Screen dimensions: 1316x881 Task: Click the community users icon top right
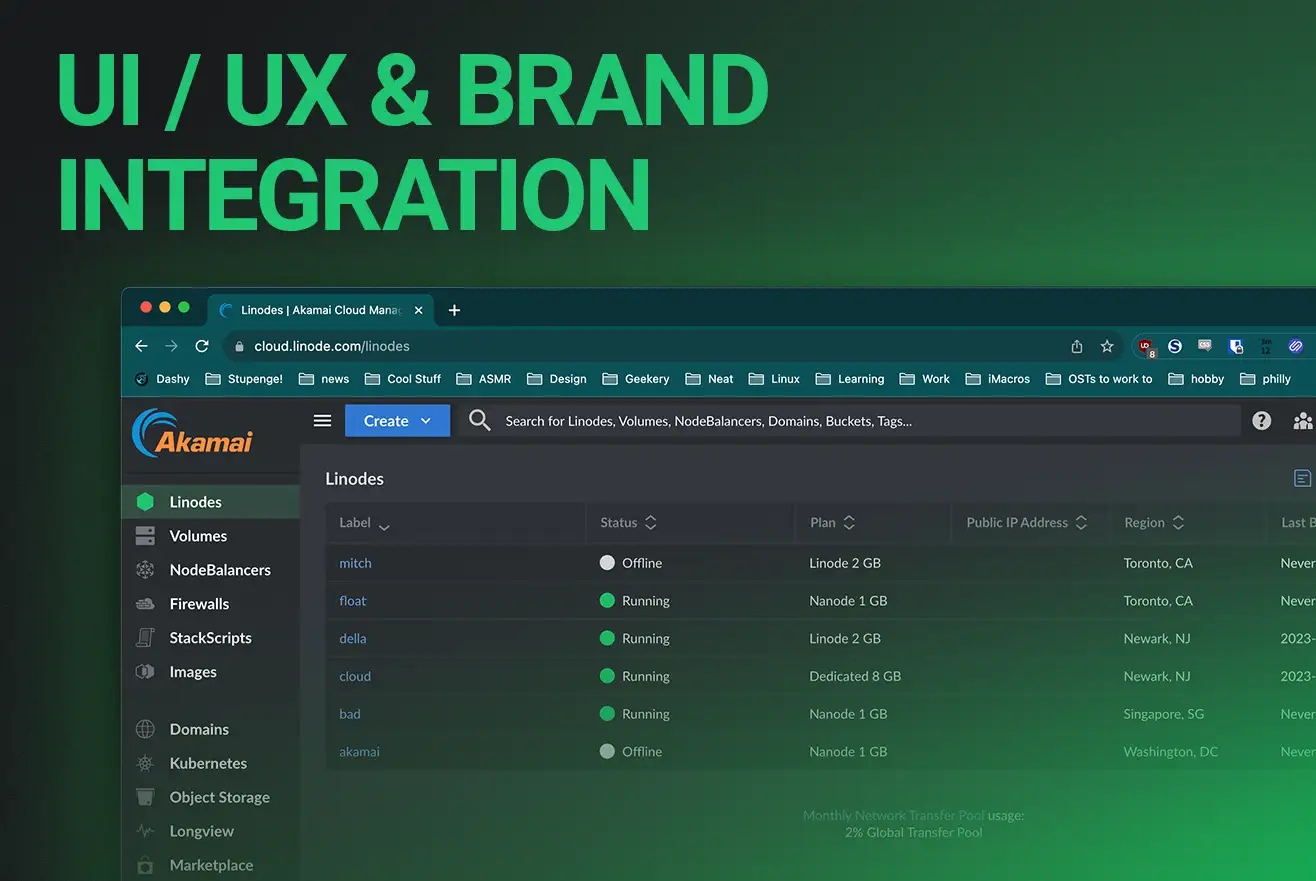(1303, 421)
